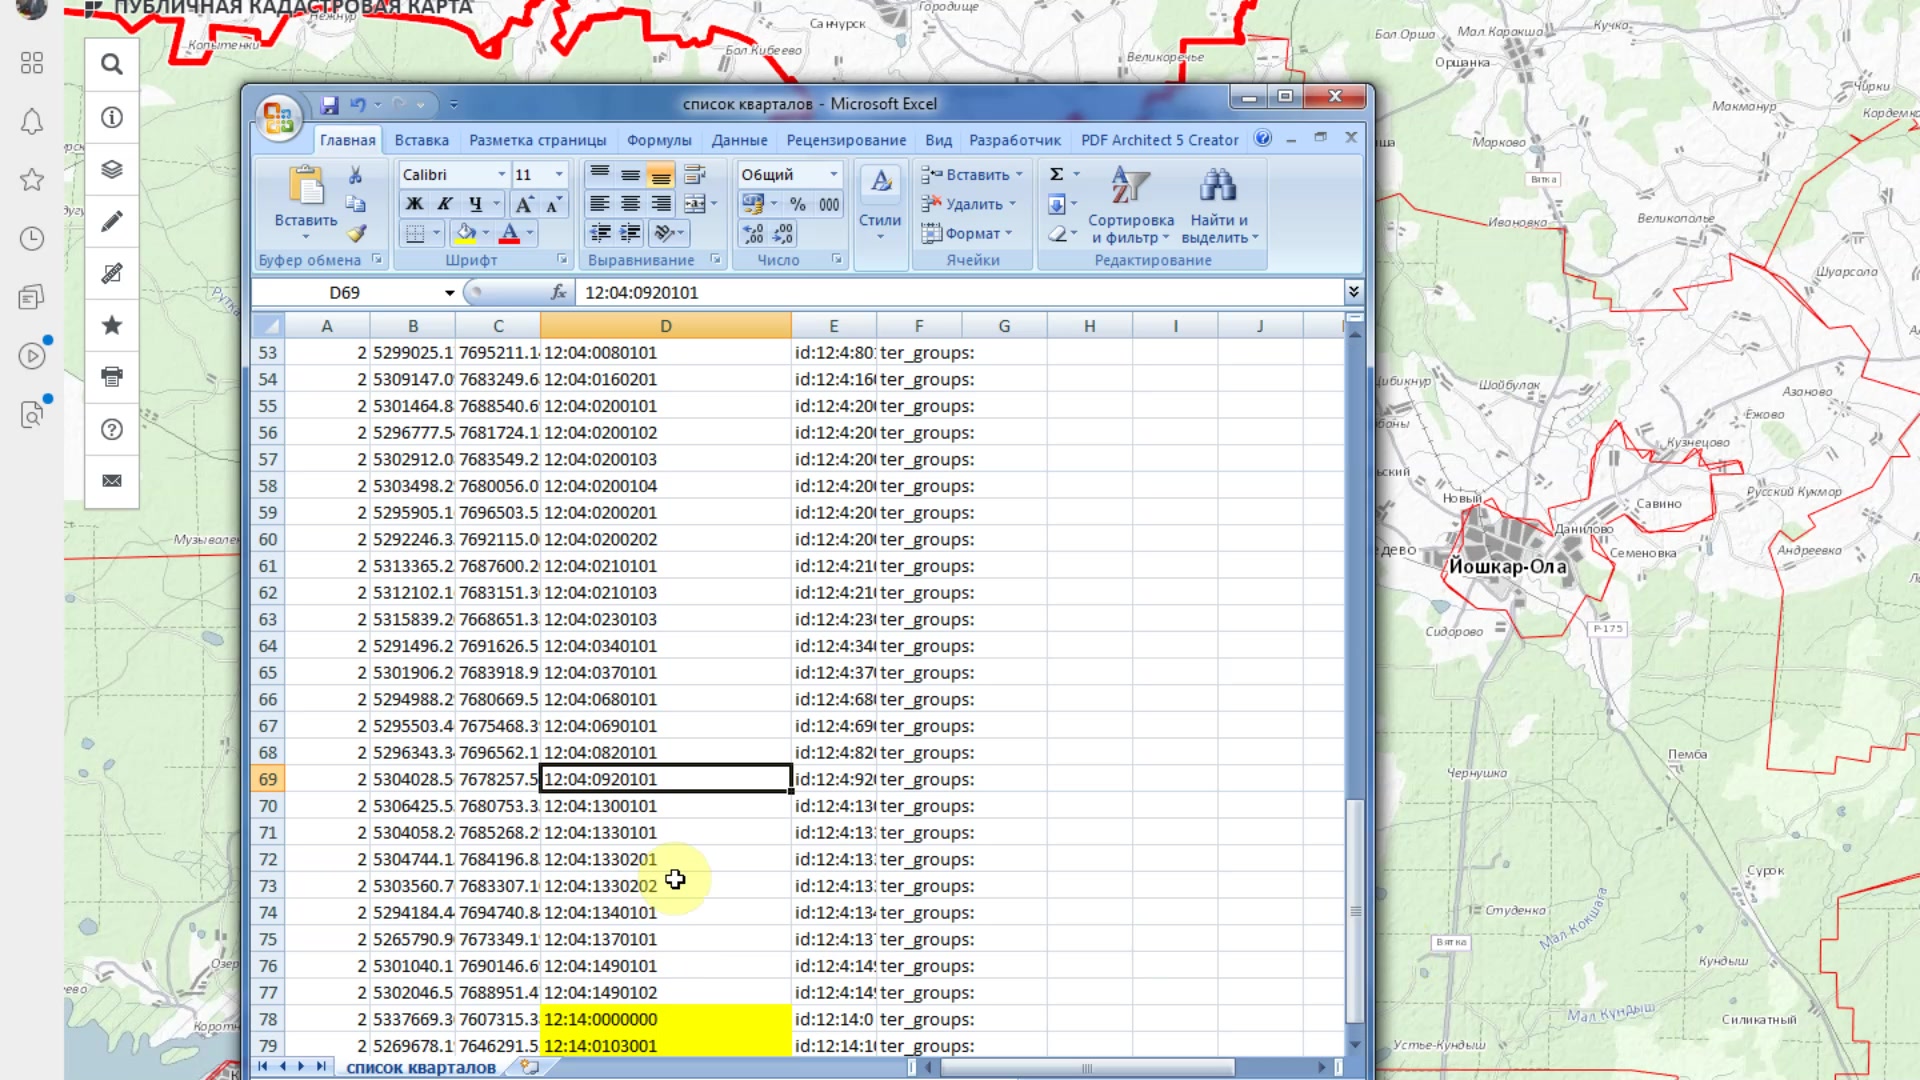Cut selection with the scissors icon
1920x1080 pixels.
(x=355, y=175)
